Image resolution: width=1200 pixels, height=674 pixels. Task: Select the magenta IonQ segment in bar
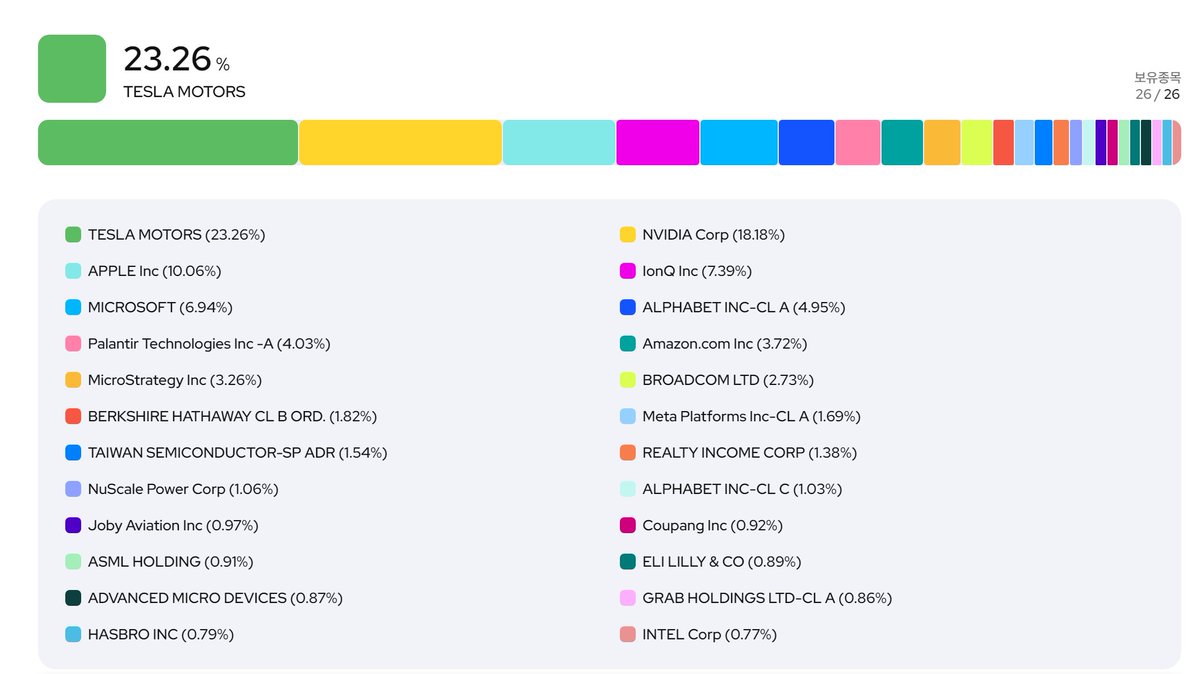[658, 142]
